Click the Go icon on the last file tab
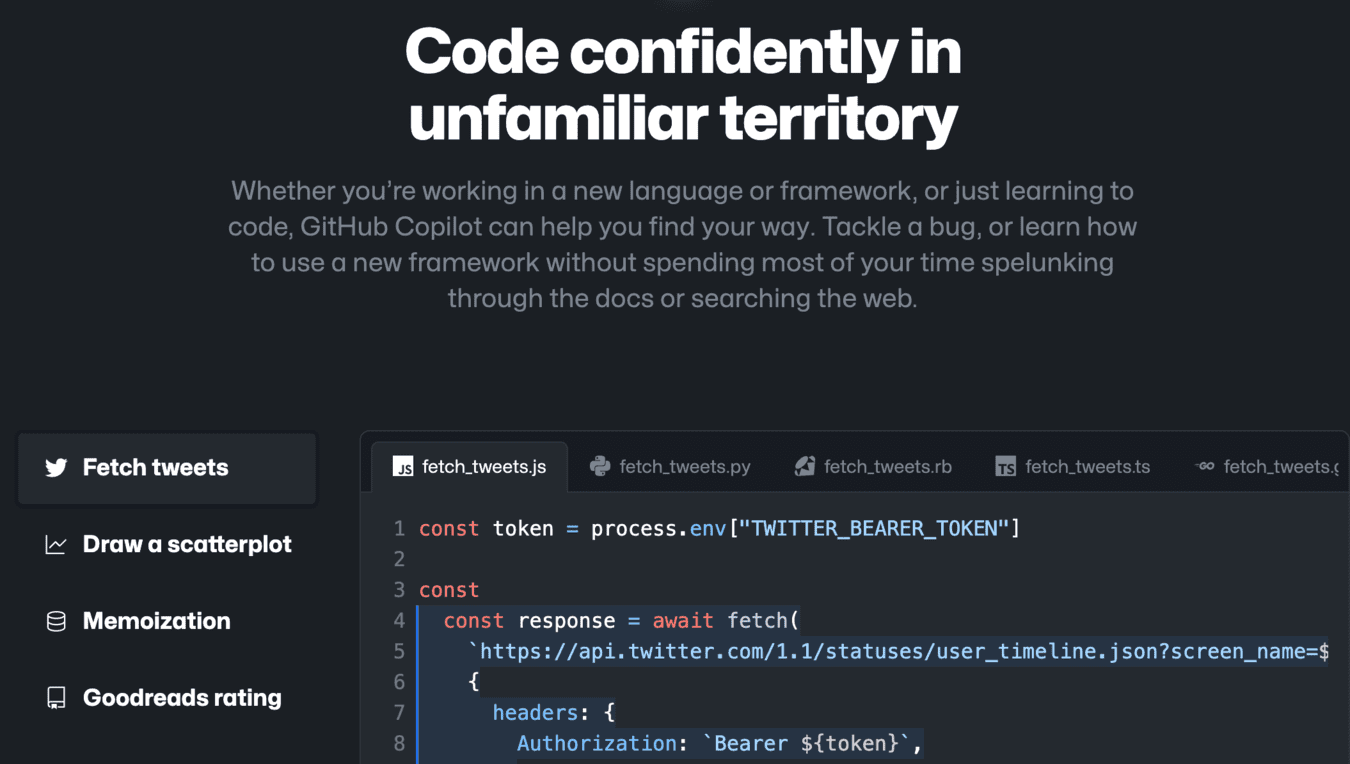Screen dimensions: 1350x764 pyautogui.click(x=1205, y=466)
